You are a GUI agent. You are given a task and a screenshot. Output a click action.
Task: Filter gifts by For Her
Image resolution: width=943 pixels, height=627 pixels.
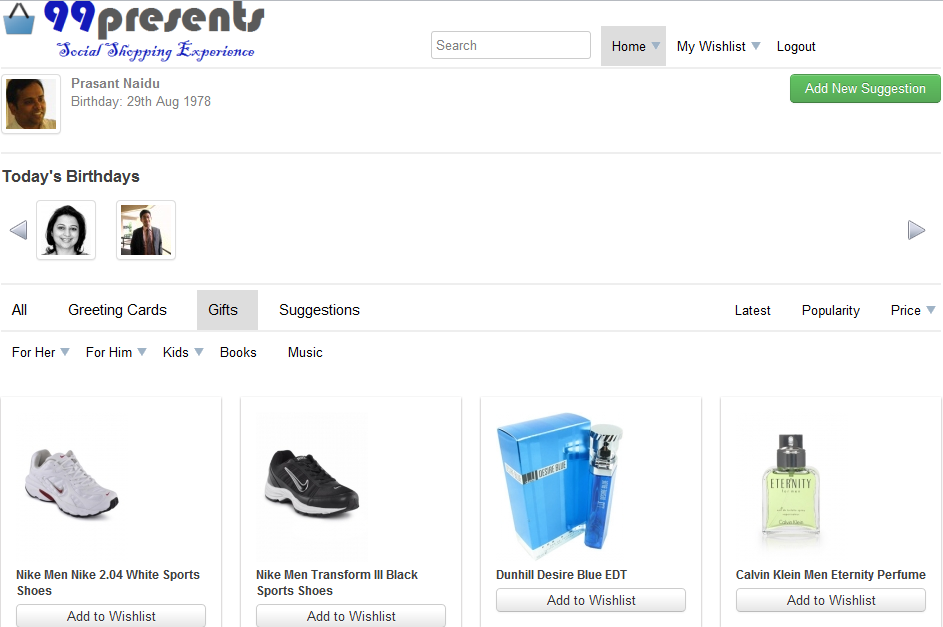(x=34, y=352)
